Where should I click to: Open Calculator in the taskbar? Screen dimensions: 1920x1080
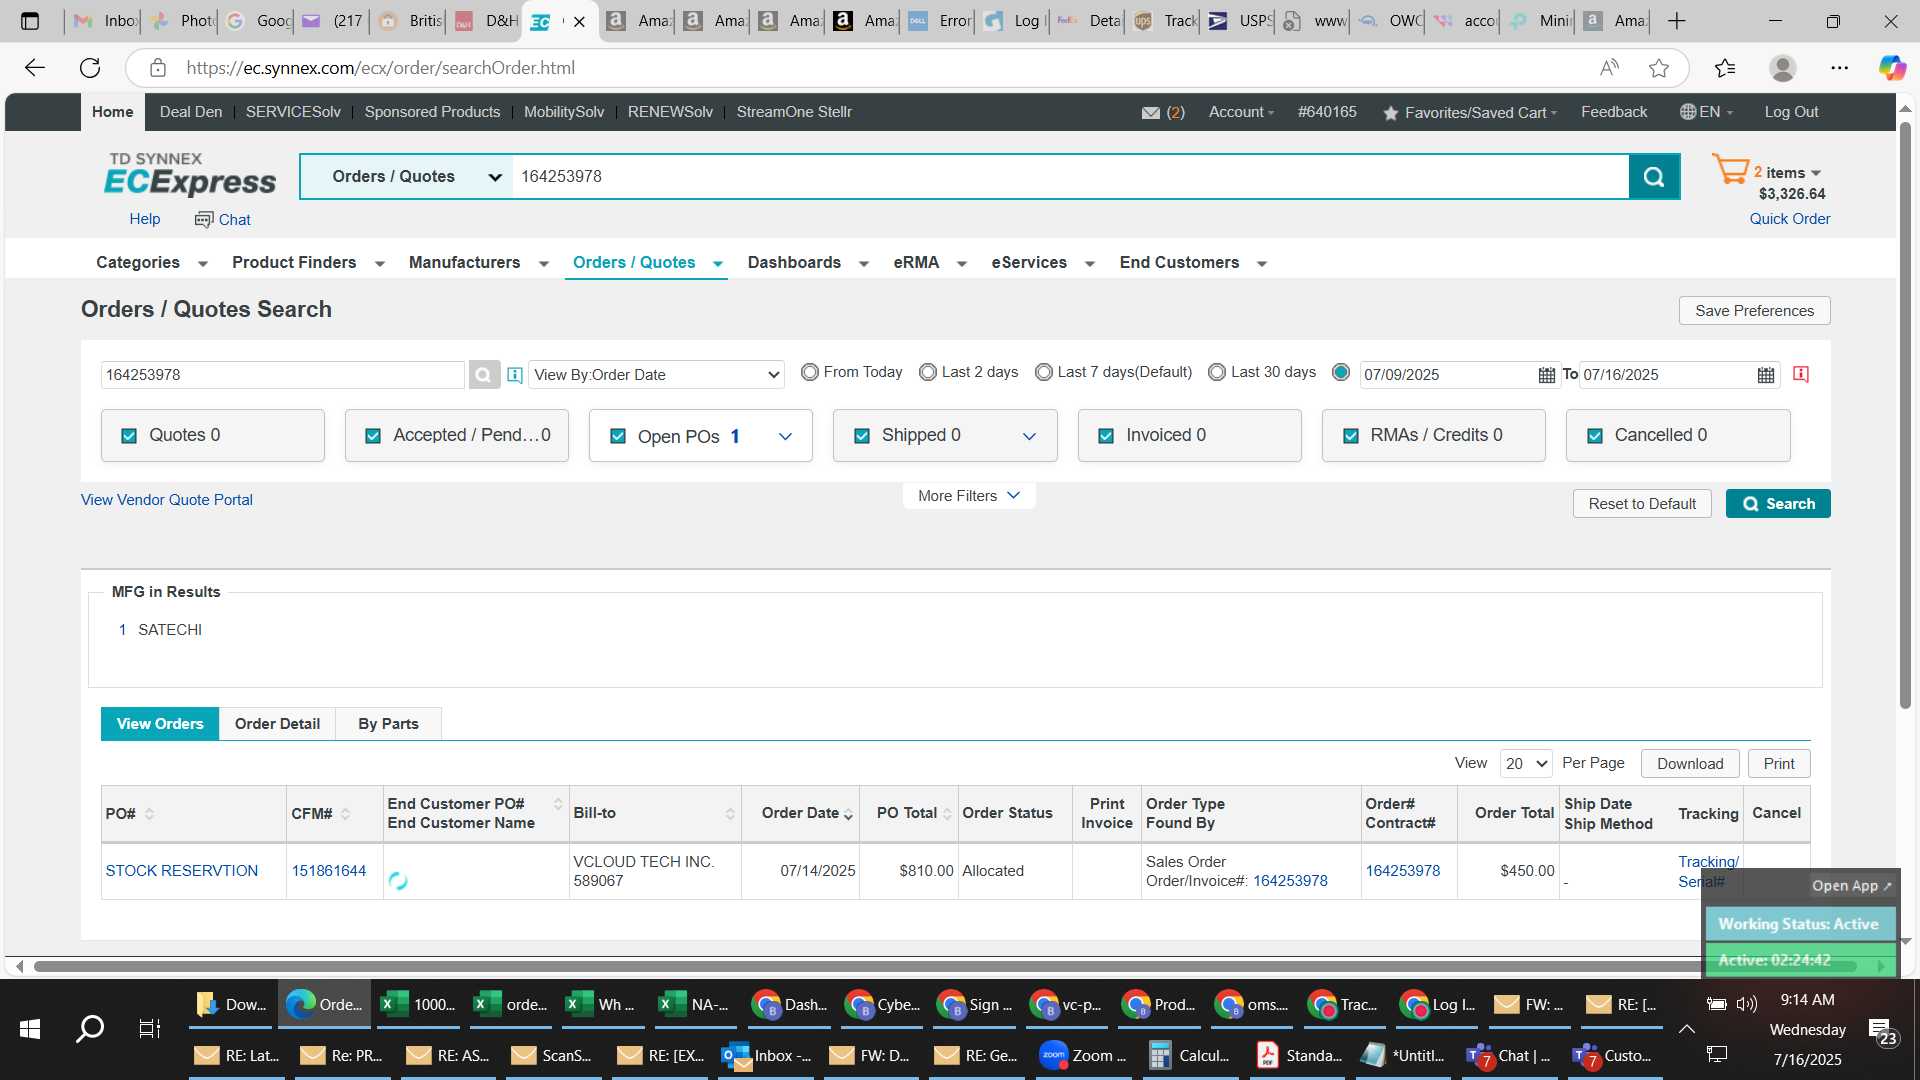click(1190, 1056)
